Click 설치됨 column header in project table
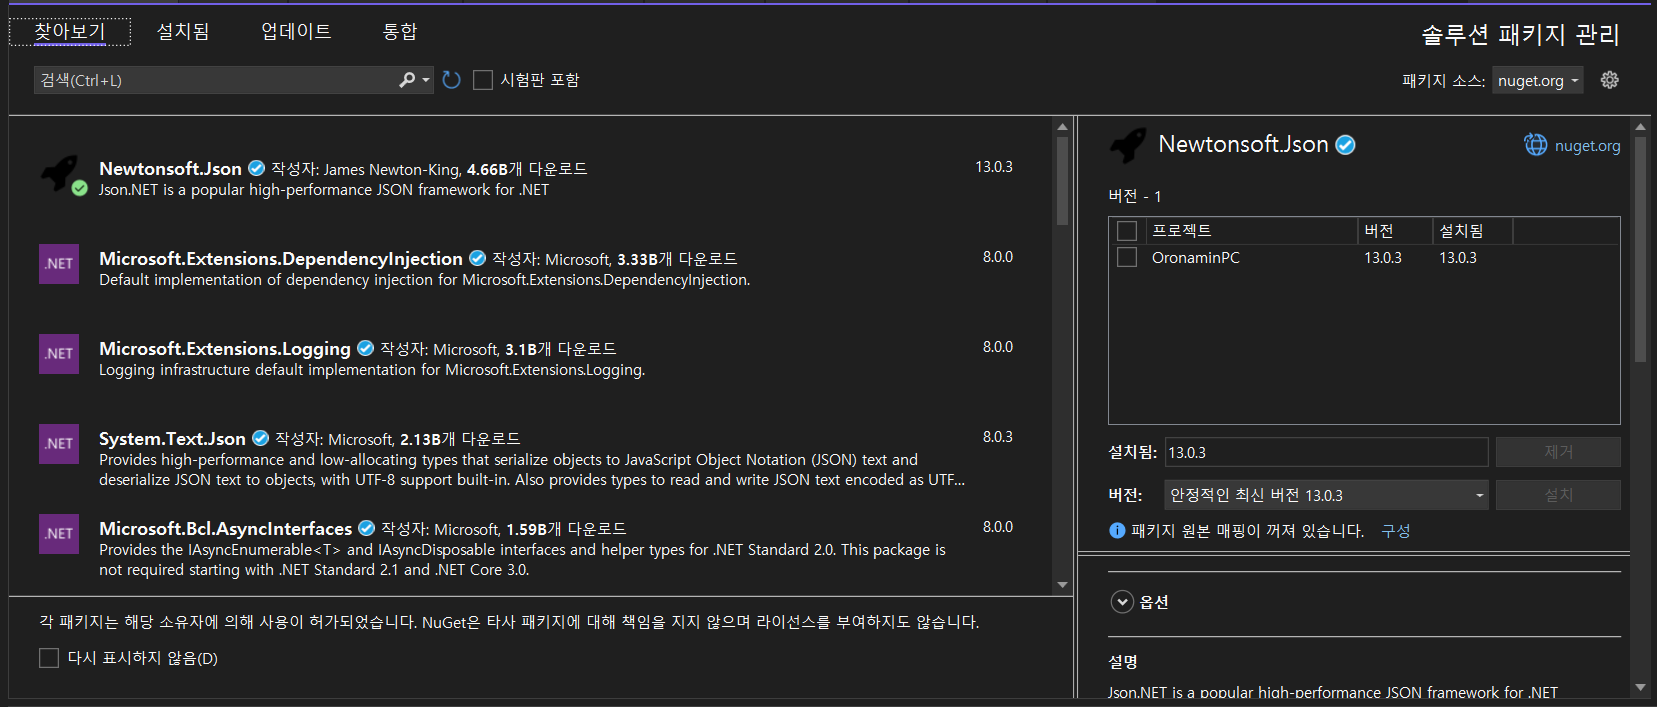 1472,231
